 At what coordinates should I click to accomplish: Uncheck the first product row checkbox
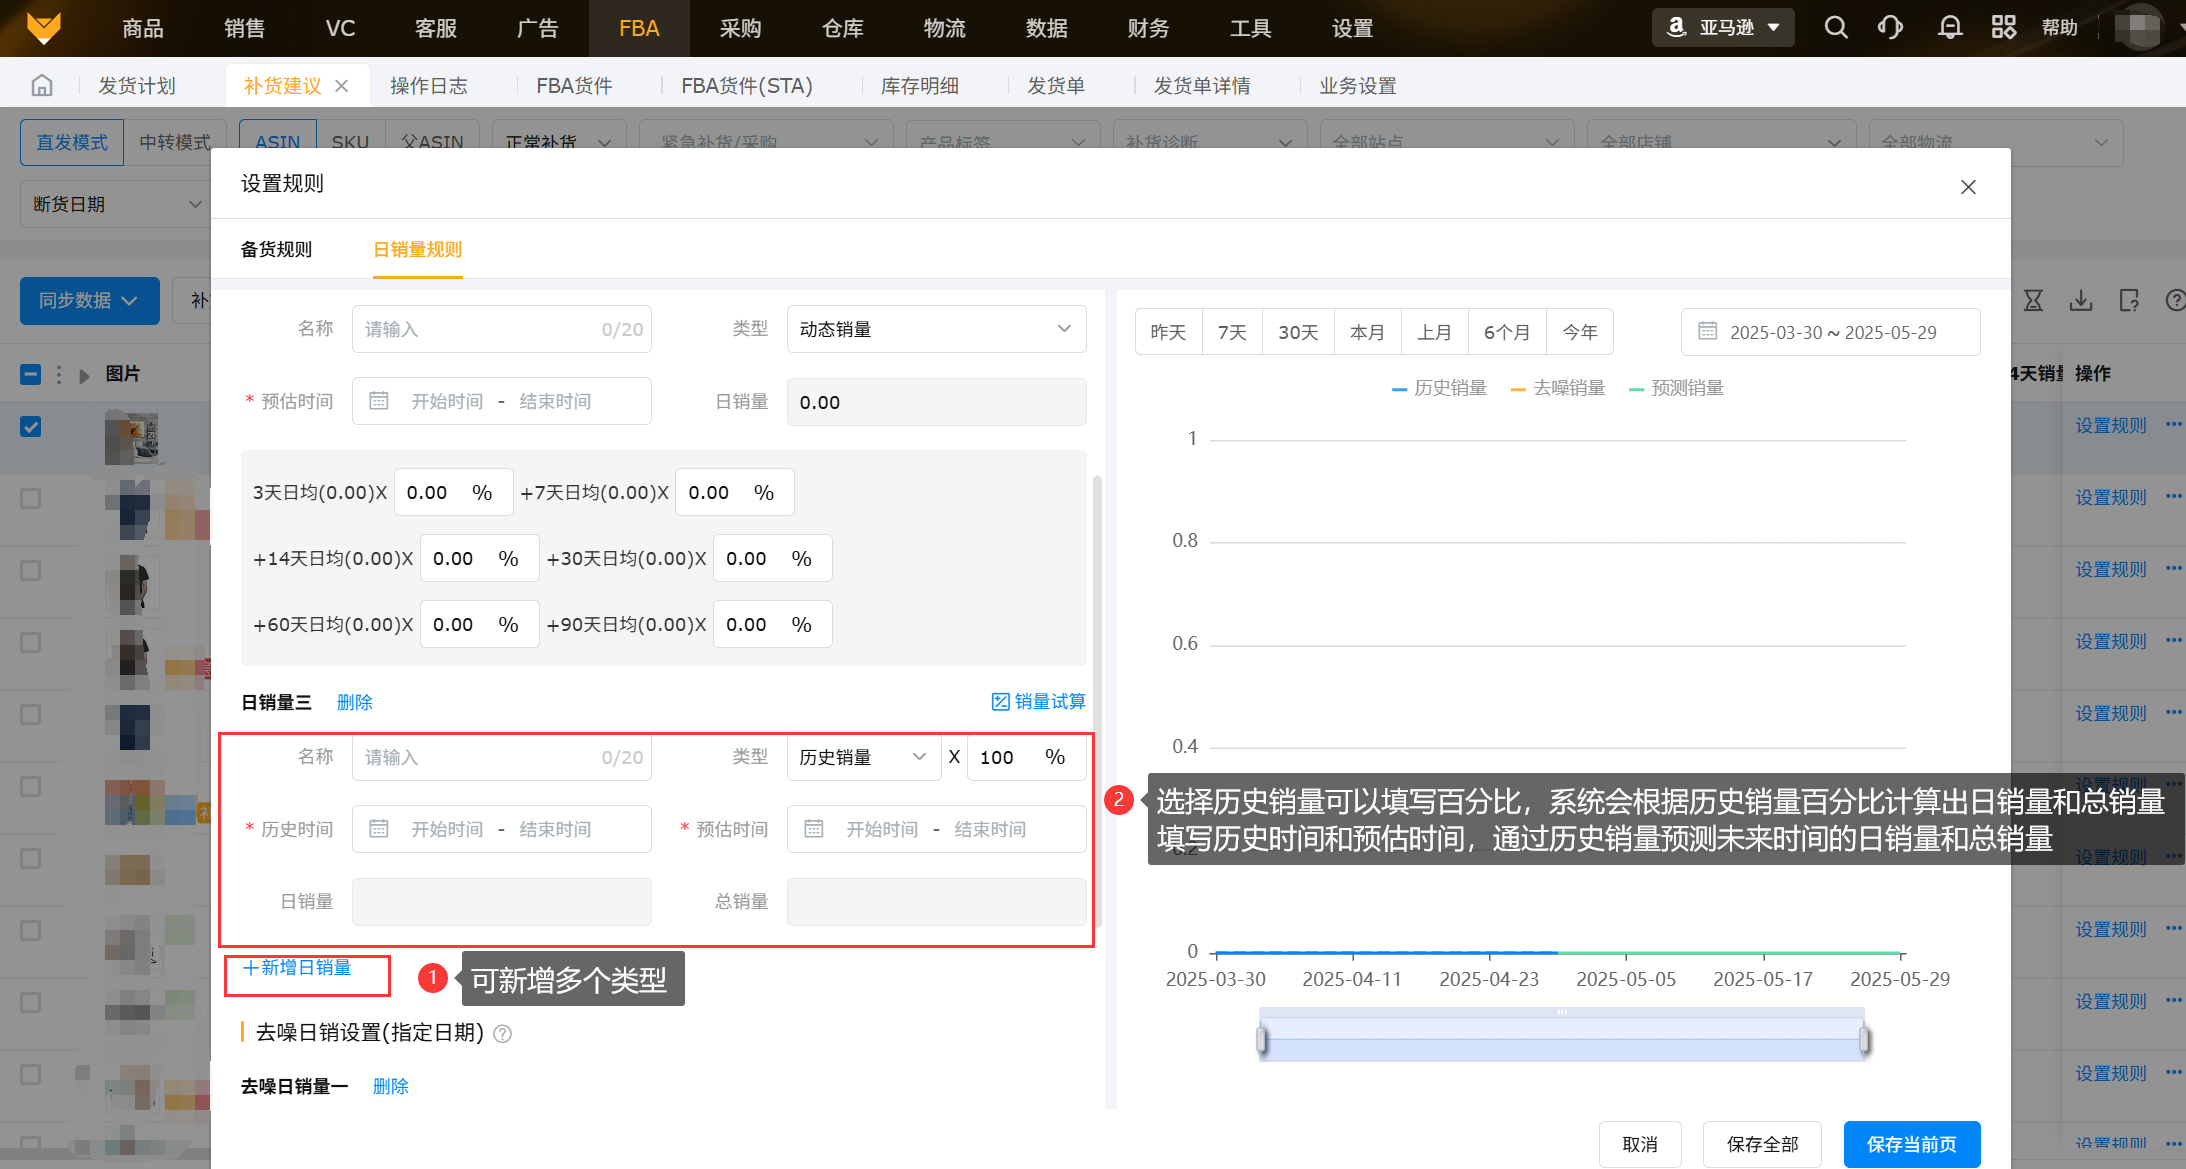click(31, 427)
